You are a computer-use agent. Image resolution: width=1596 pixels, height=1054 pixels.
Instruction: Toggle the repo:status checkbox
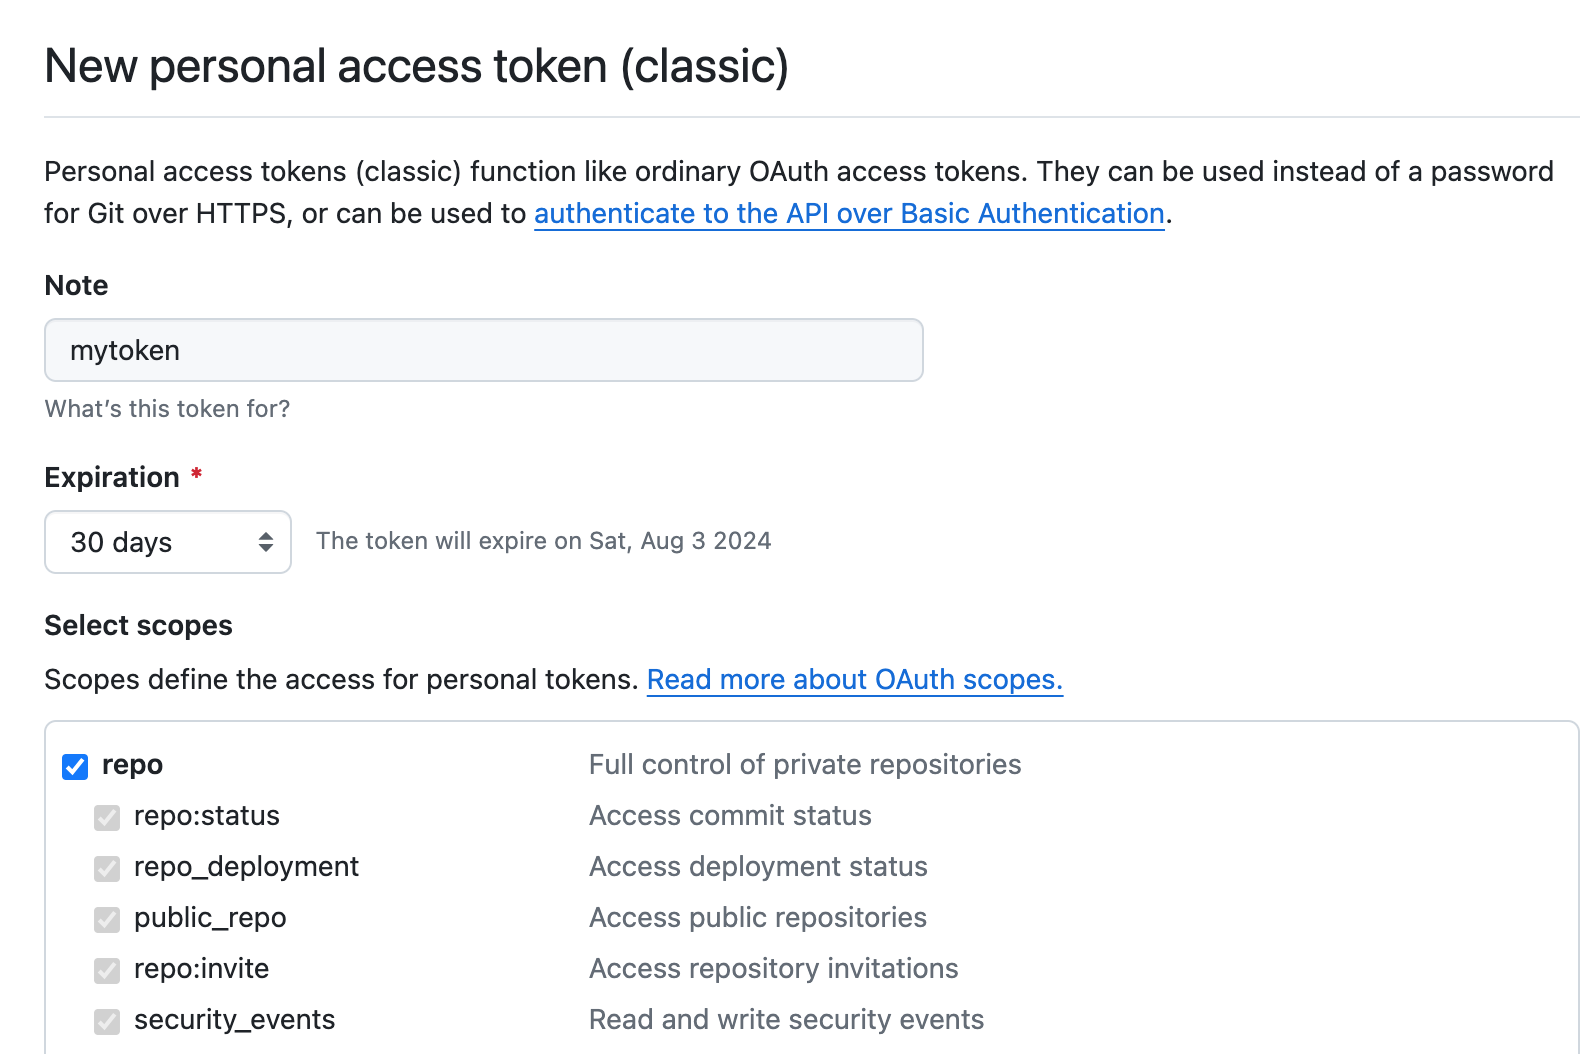coord(107,817)
